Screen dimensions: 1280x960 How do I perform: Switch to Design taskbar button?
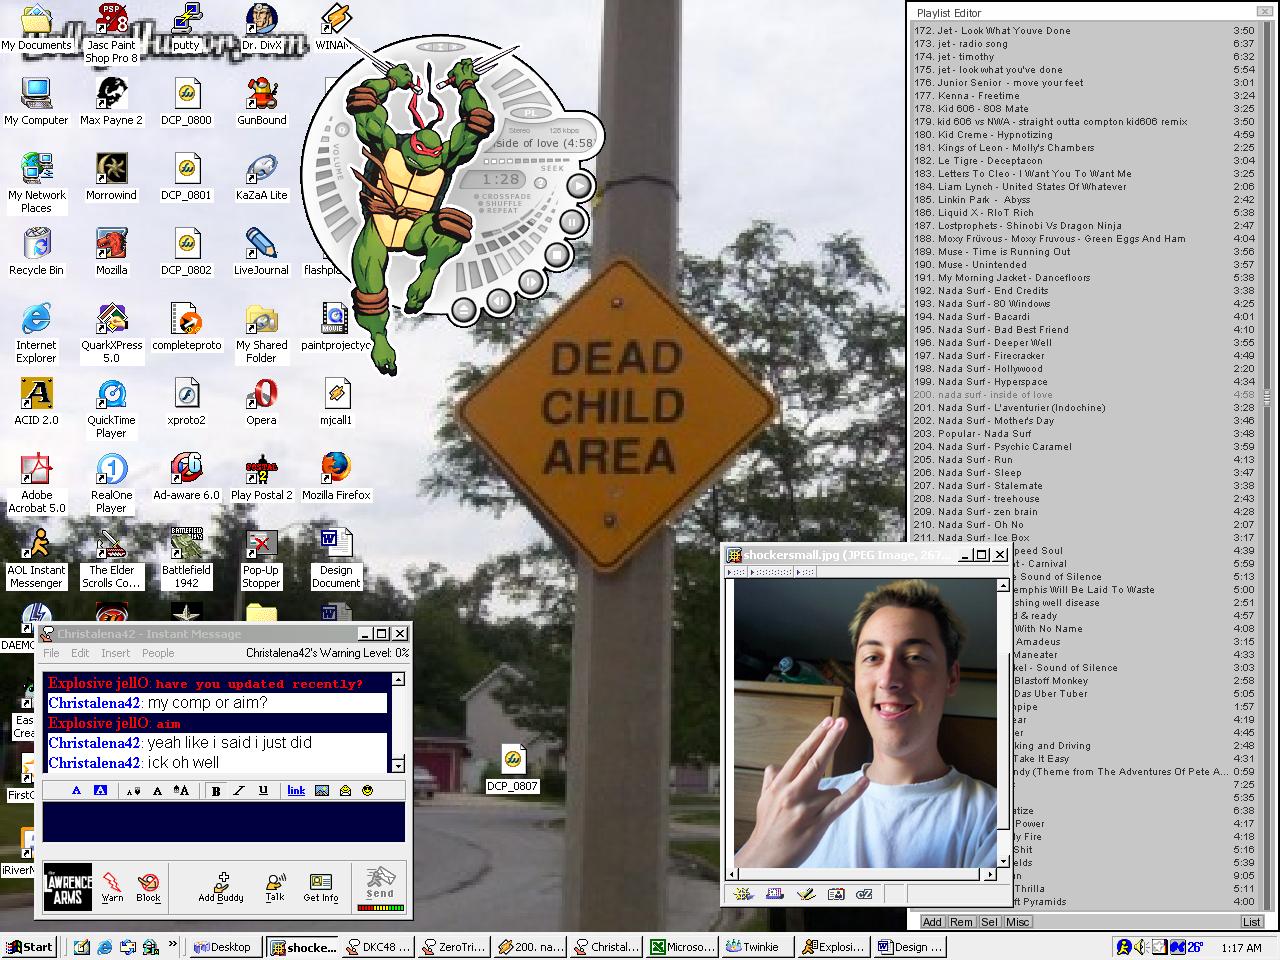pos(910,947)
